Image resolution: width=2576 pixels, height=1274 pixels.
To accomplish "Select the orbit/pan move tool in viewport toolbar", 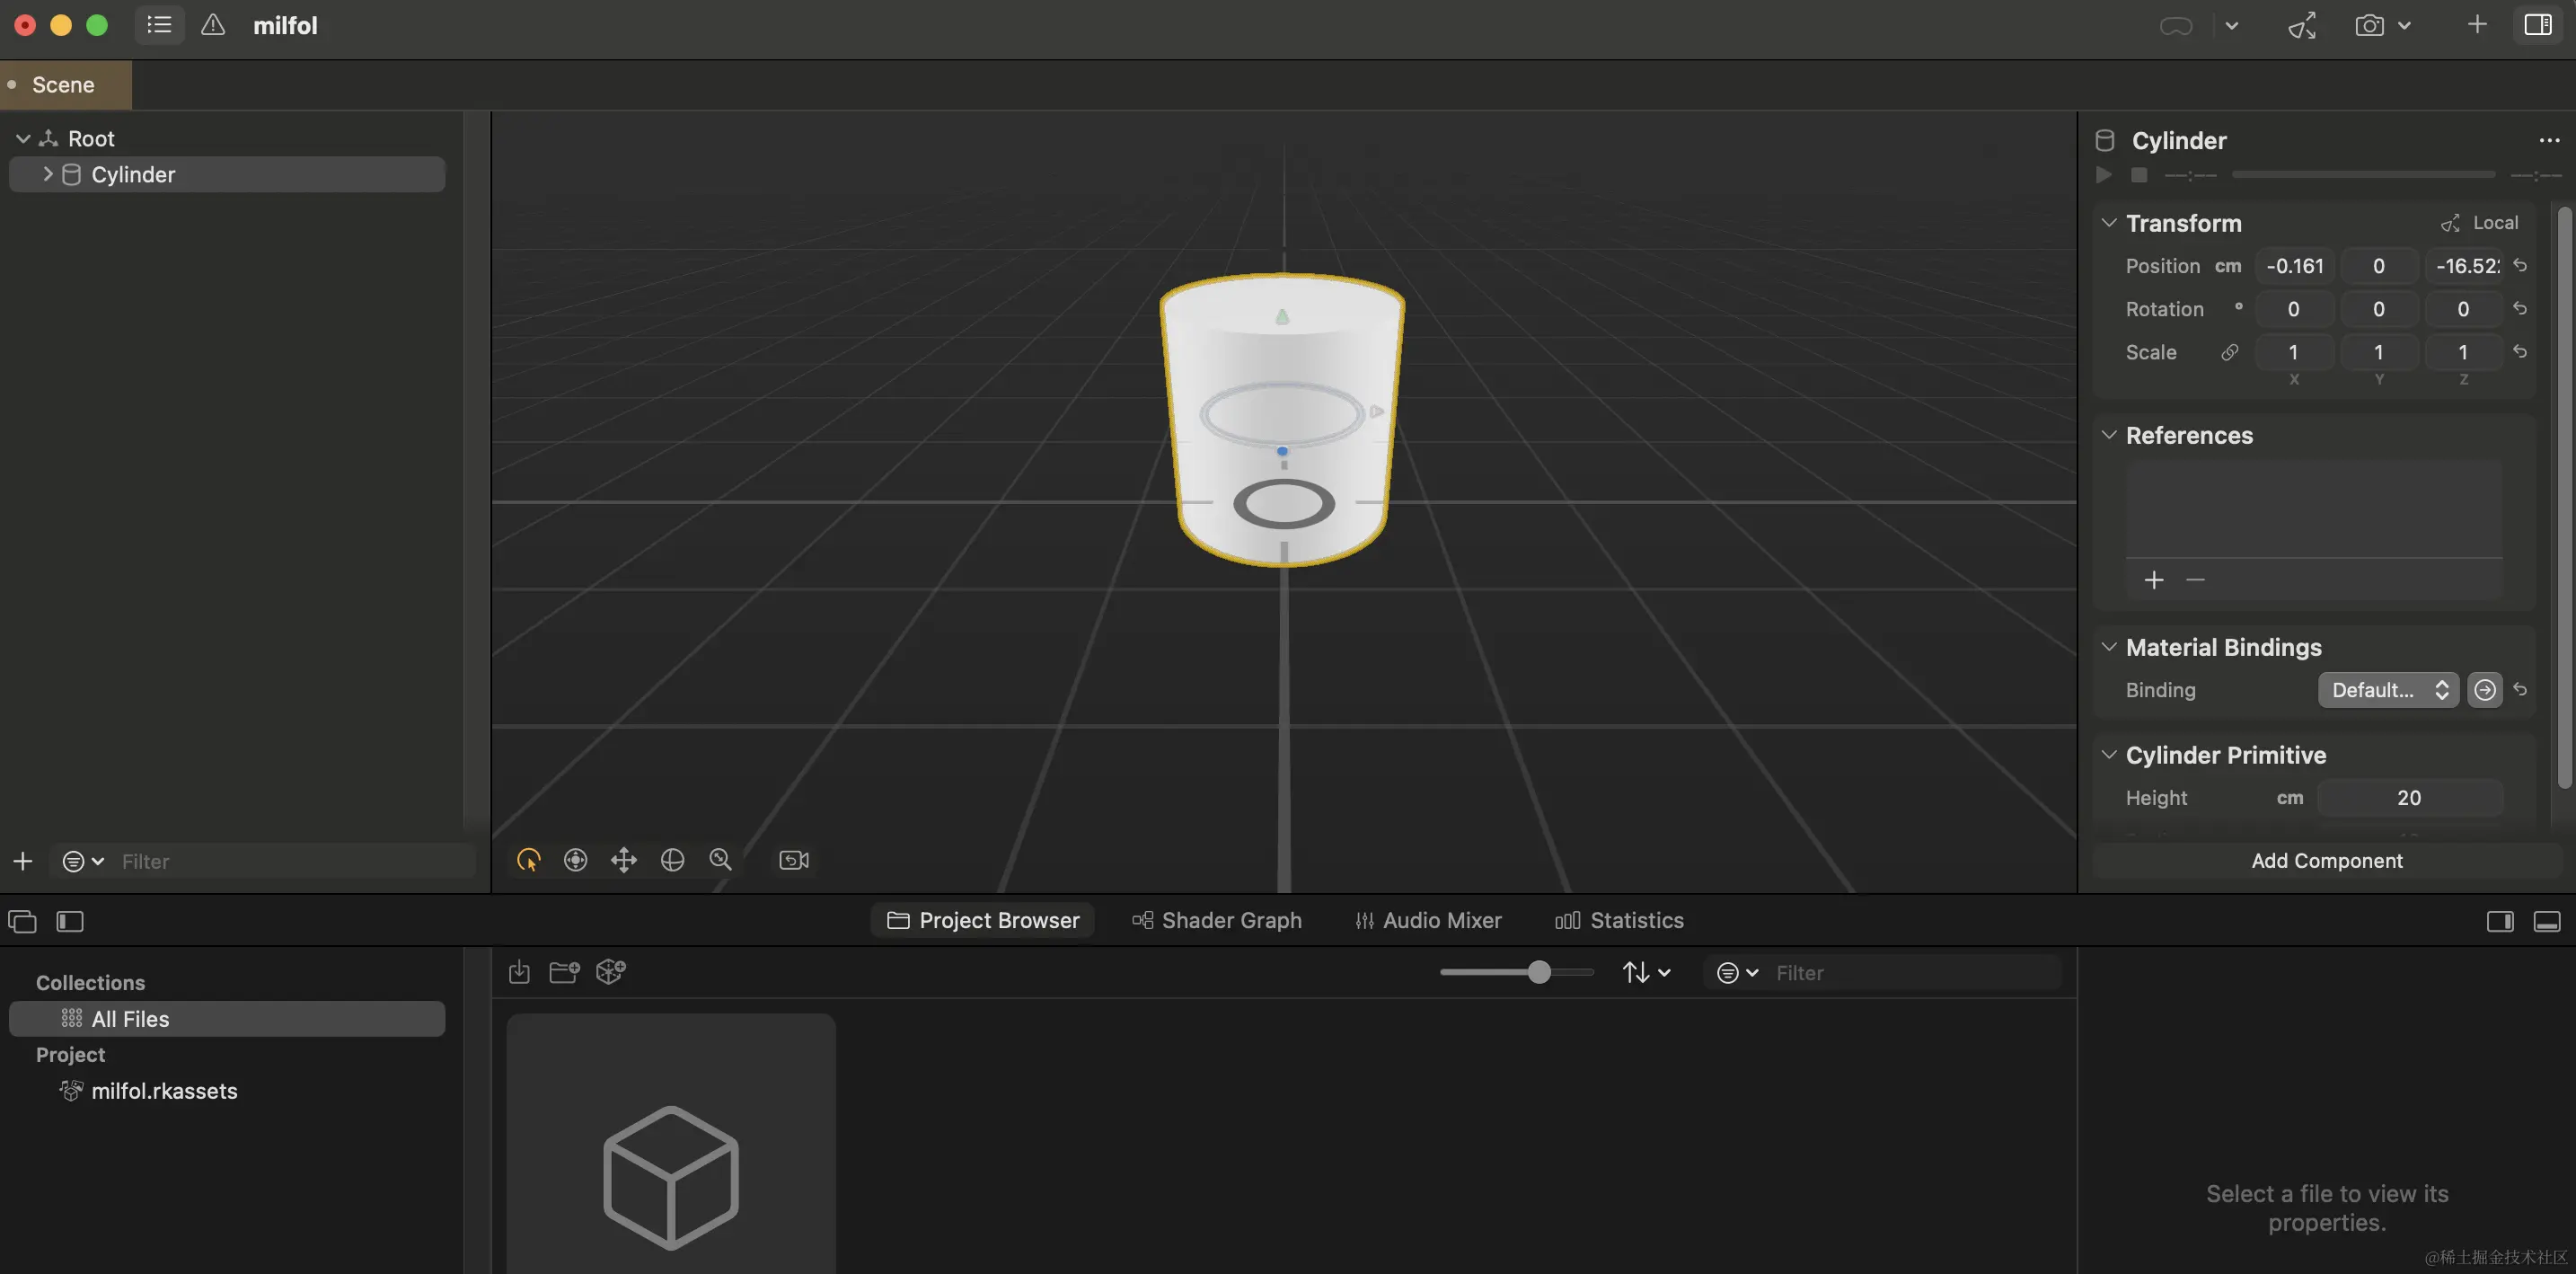I will [623, 860].
